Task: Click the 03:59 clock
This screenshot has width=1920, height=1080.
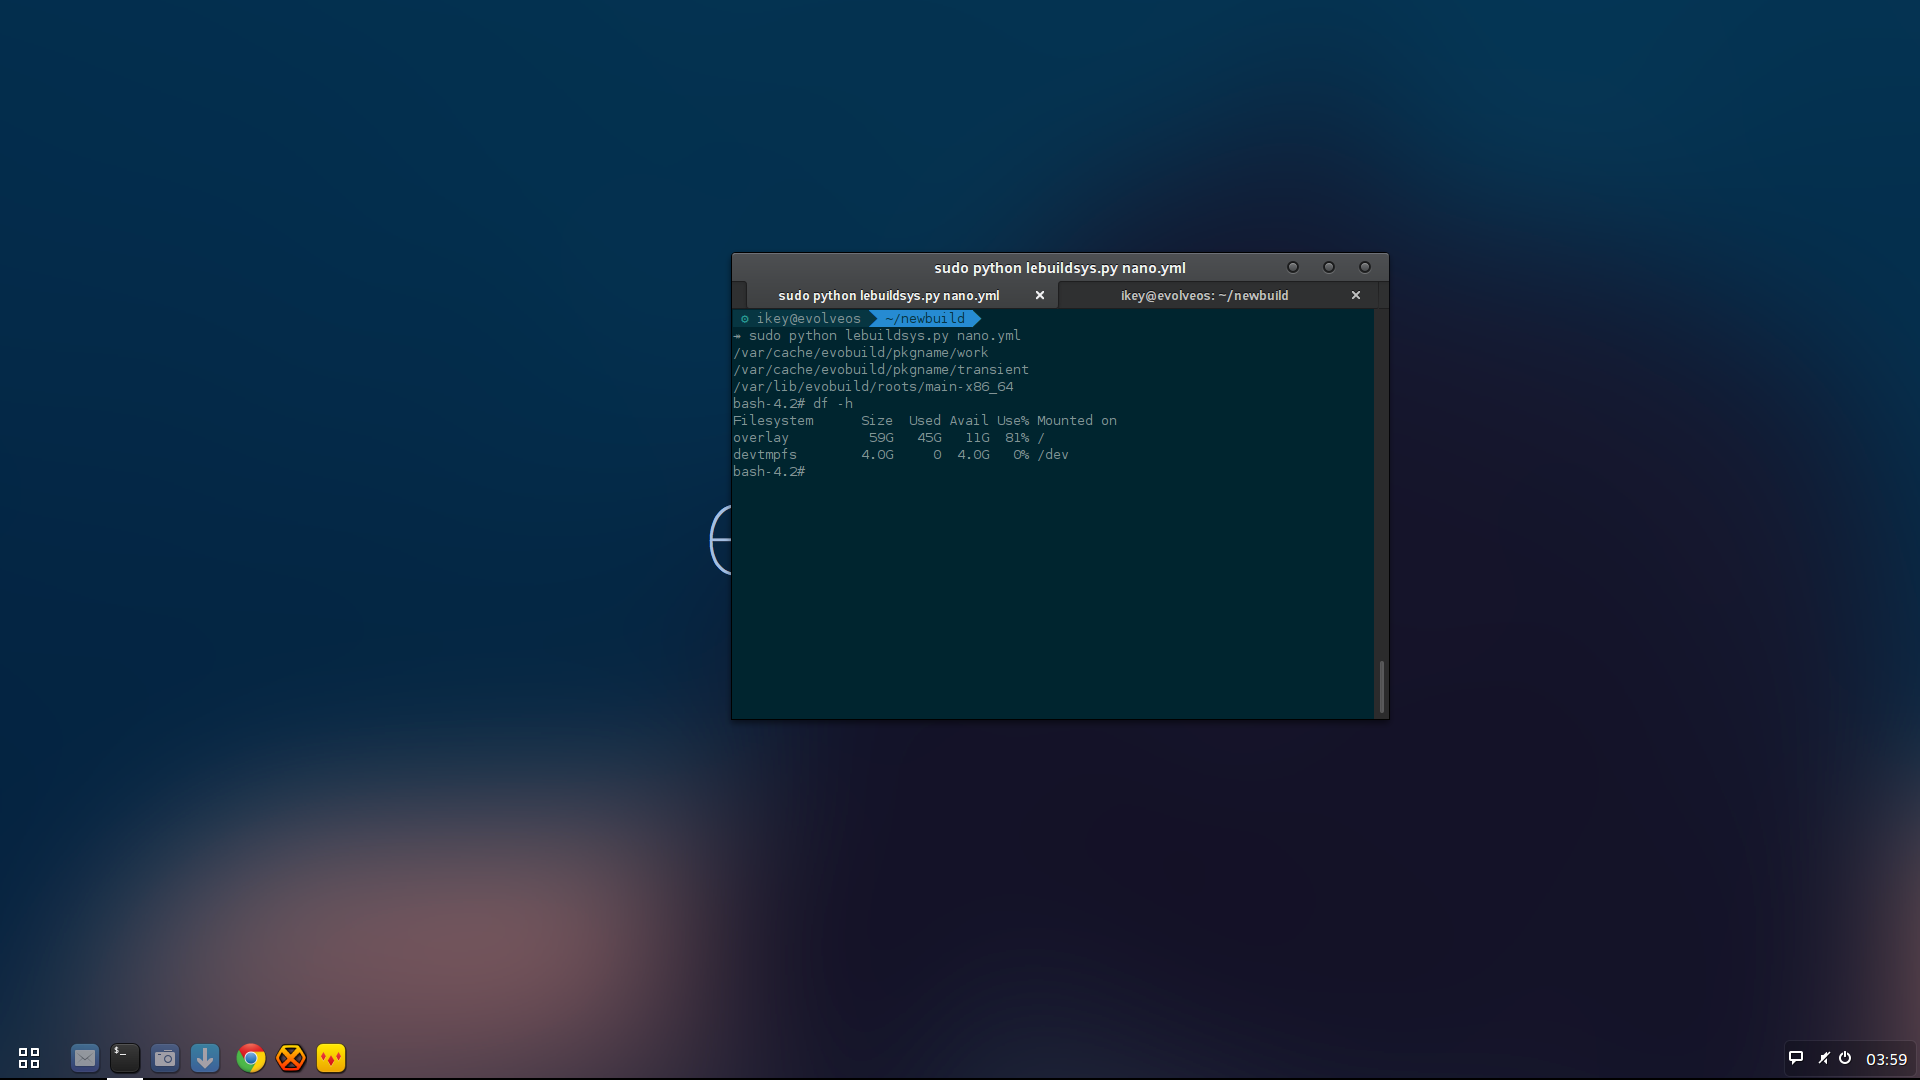Action: click(x=1886, y=1059)
